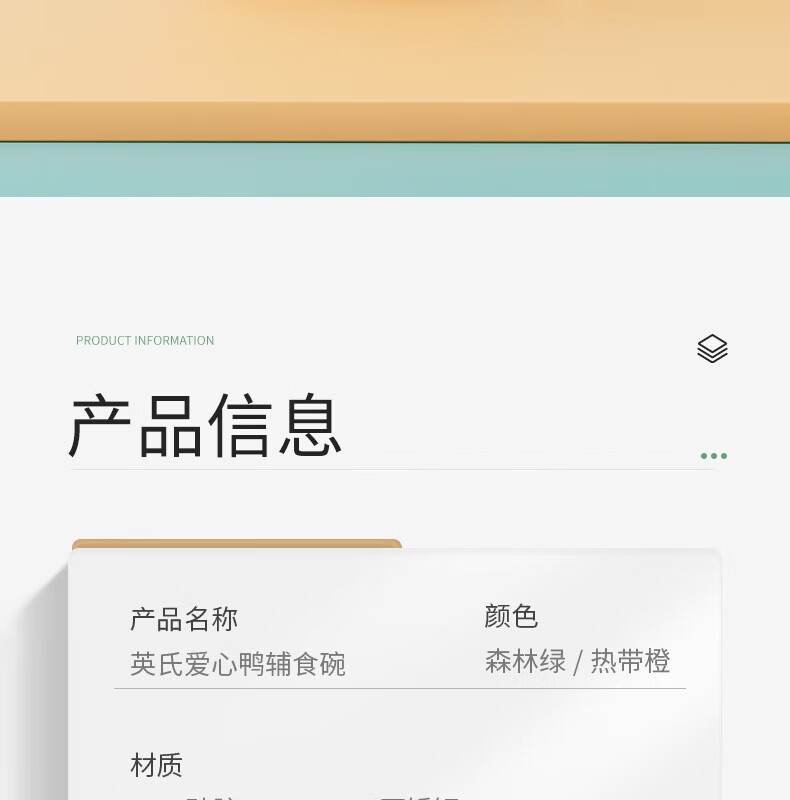
Task: Click the 产品信息 heading
Action: click(205, 426)
